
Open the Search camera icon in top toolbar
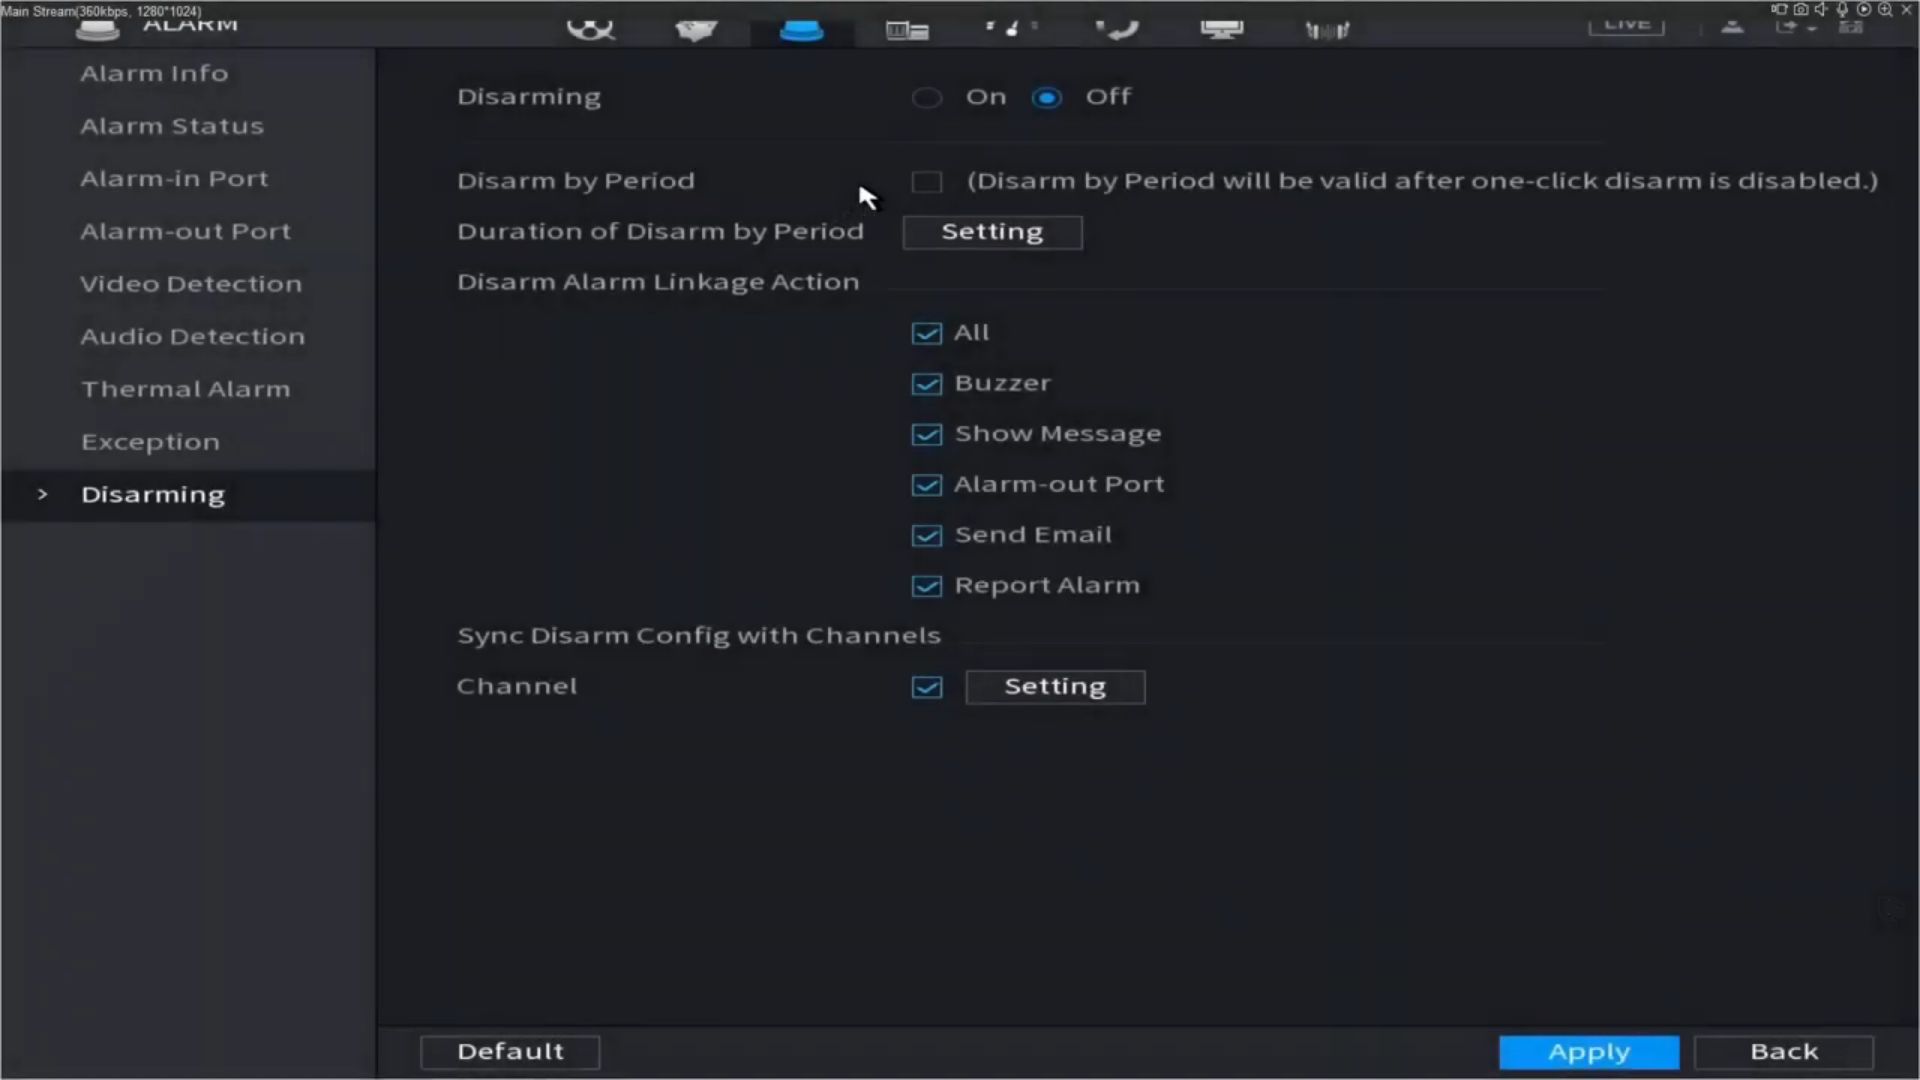coord(590,28)
